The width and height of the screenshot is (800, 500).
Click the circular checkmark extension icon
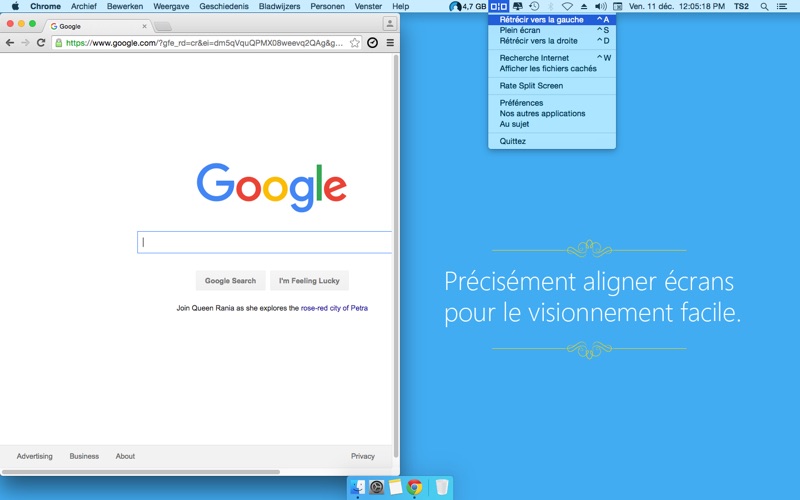(372, 43)
